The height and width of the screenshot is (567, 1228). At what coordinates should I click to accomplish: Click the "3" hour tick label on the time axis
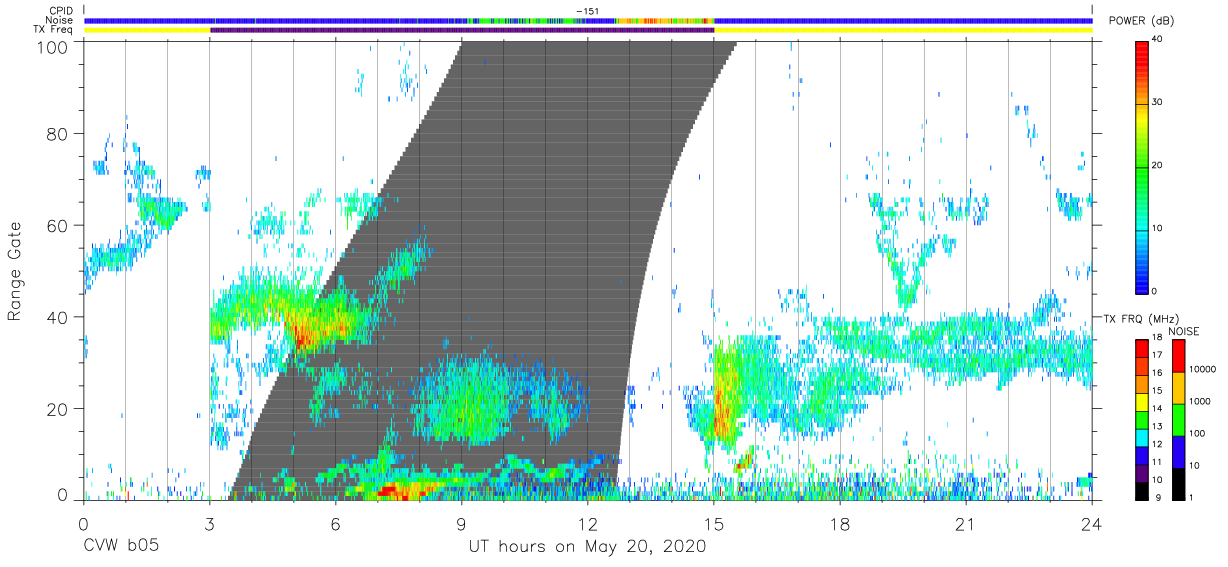click(x=209, y=525)
